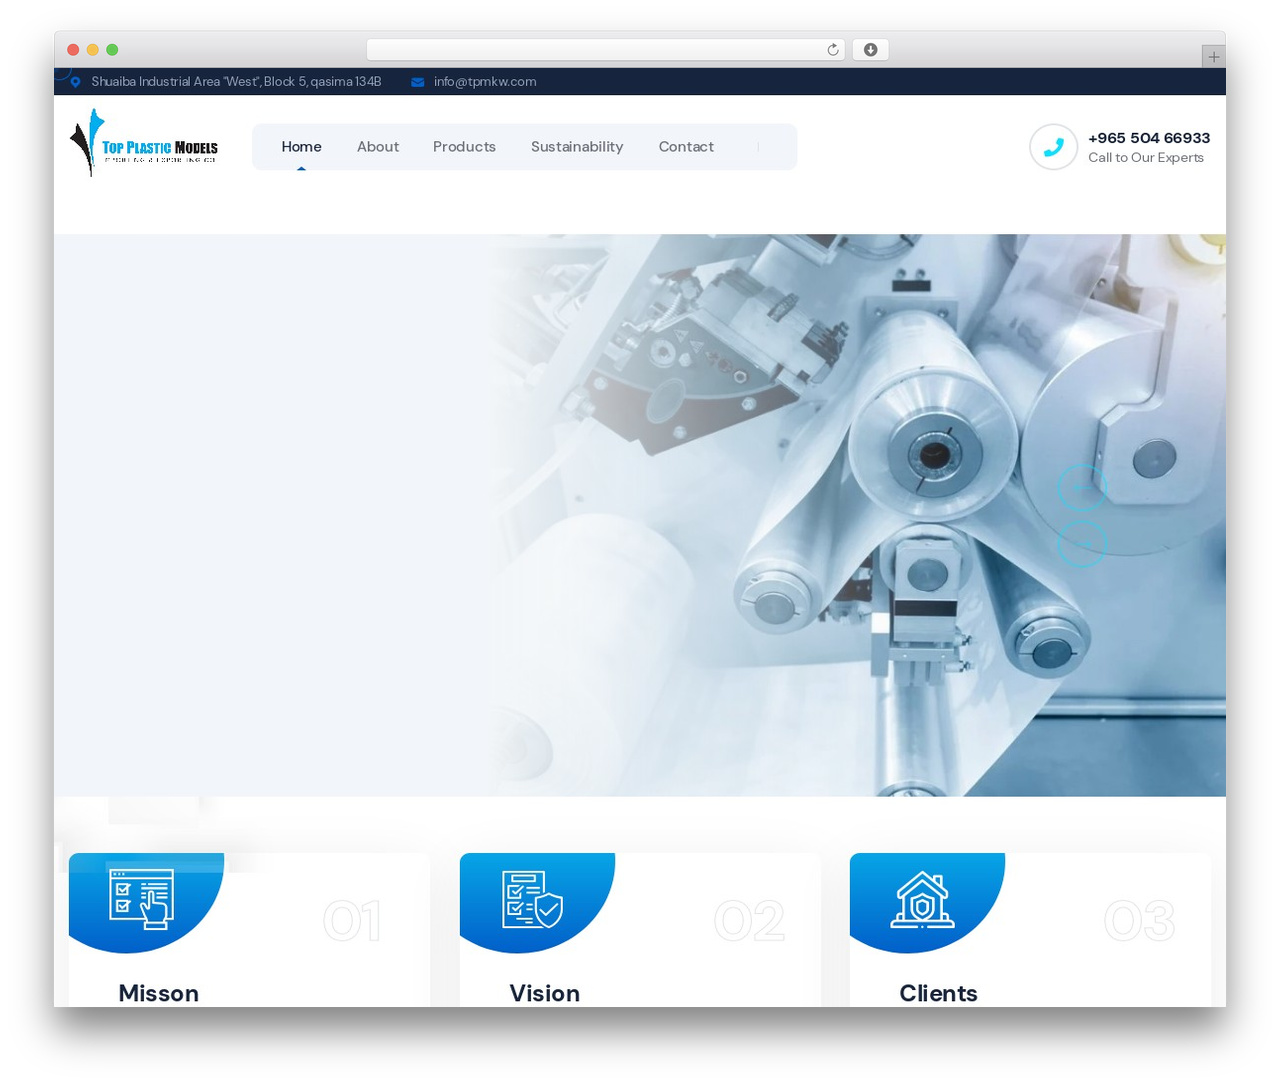Screen dimensions: 1280x1084
Task: Add a new browser tab
Action: (1214, 57)
